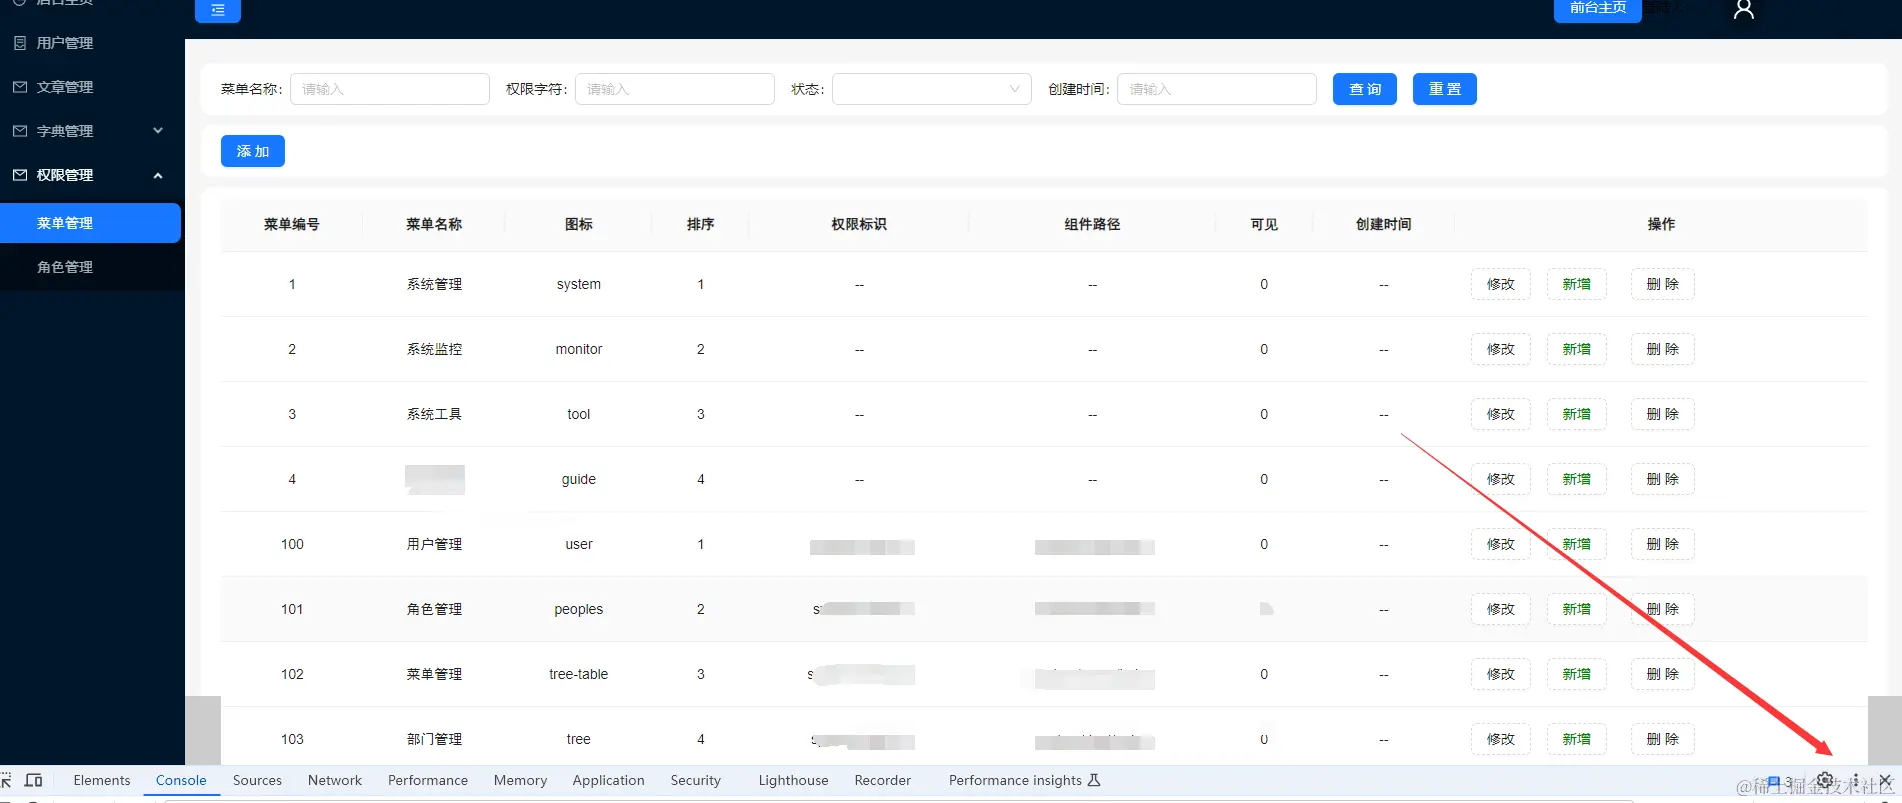Viewport: 1902px width, 803px height.
Task: Click 新增 for 系统管理 row
Action: 1576,284
